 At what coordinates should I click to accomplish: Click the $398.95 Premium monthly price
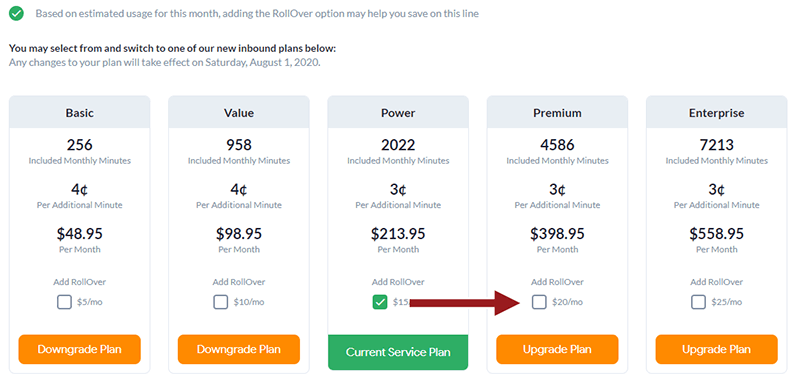click(x=557, y=234)
